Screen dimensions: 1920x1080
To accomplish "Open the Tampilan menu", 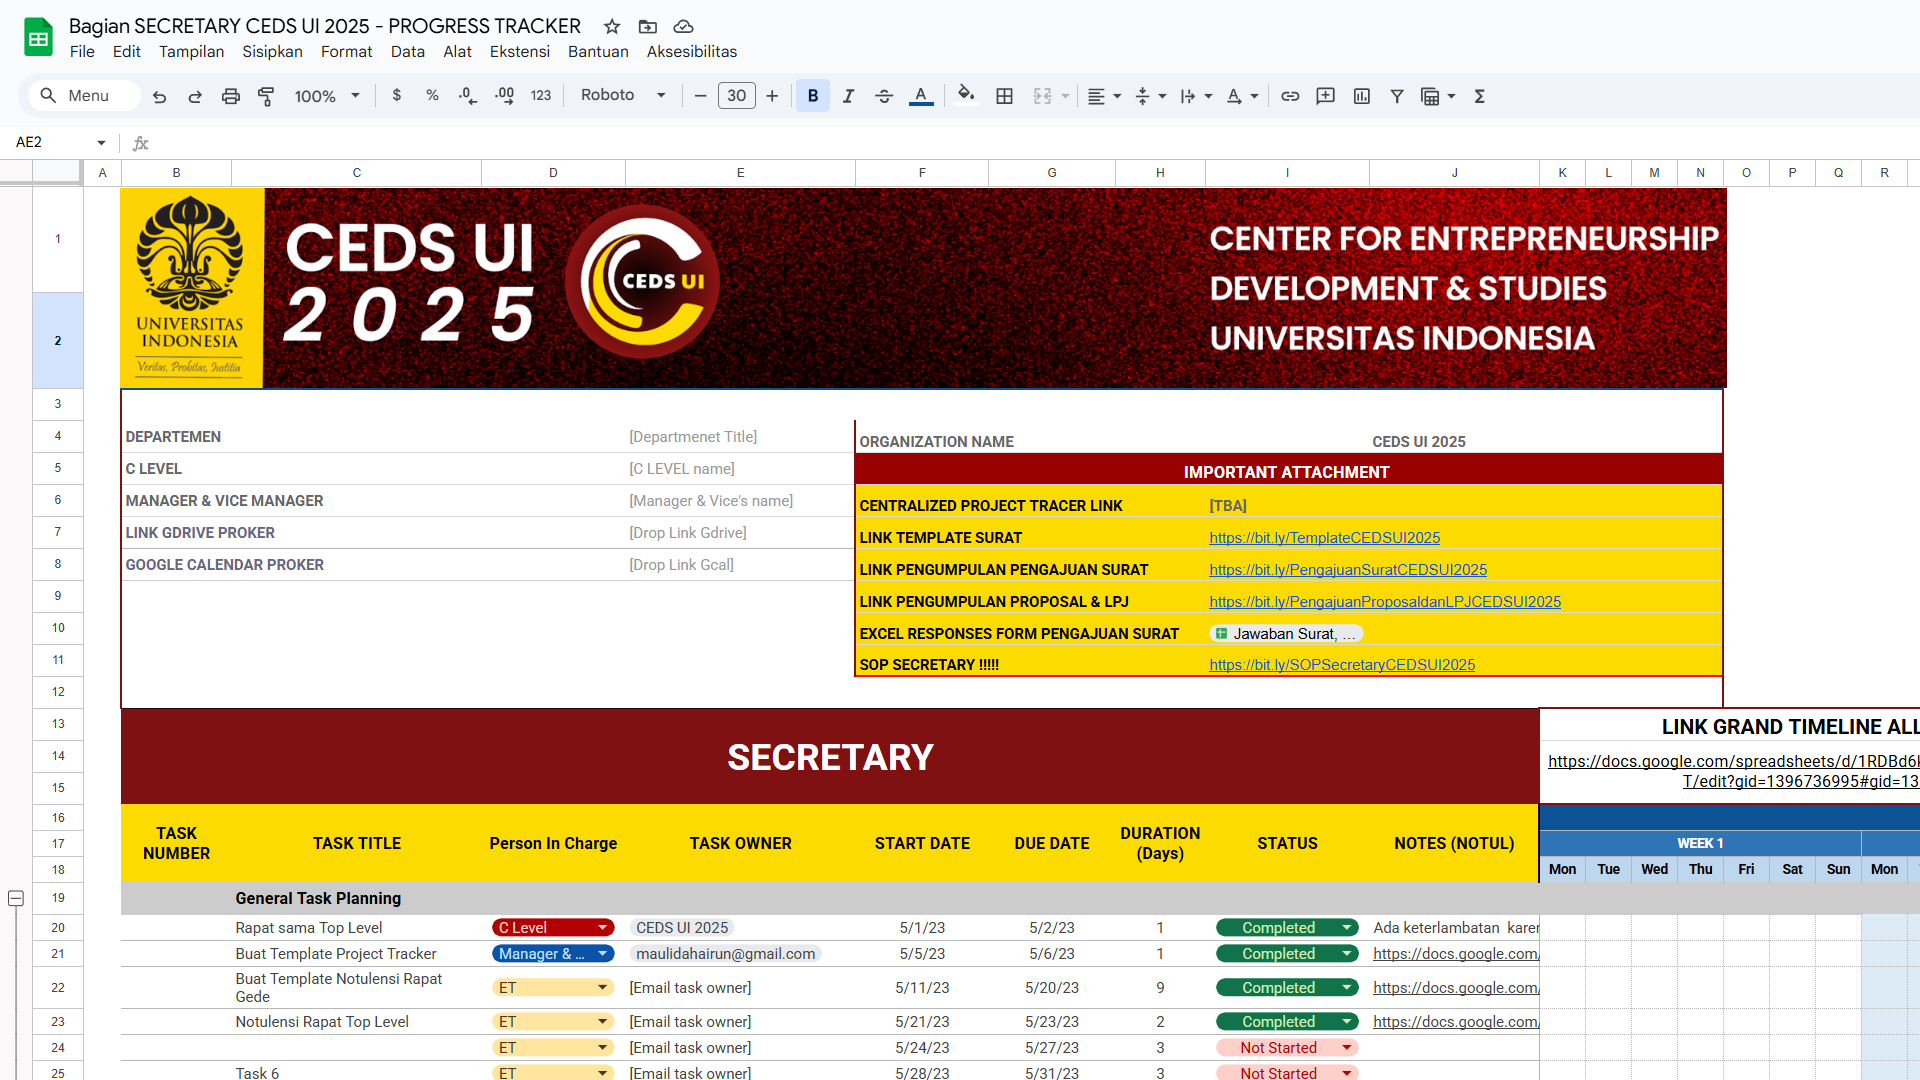I will (191, 52).
